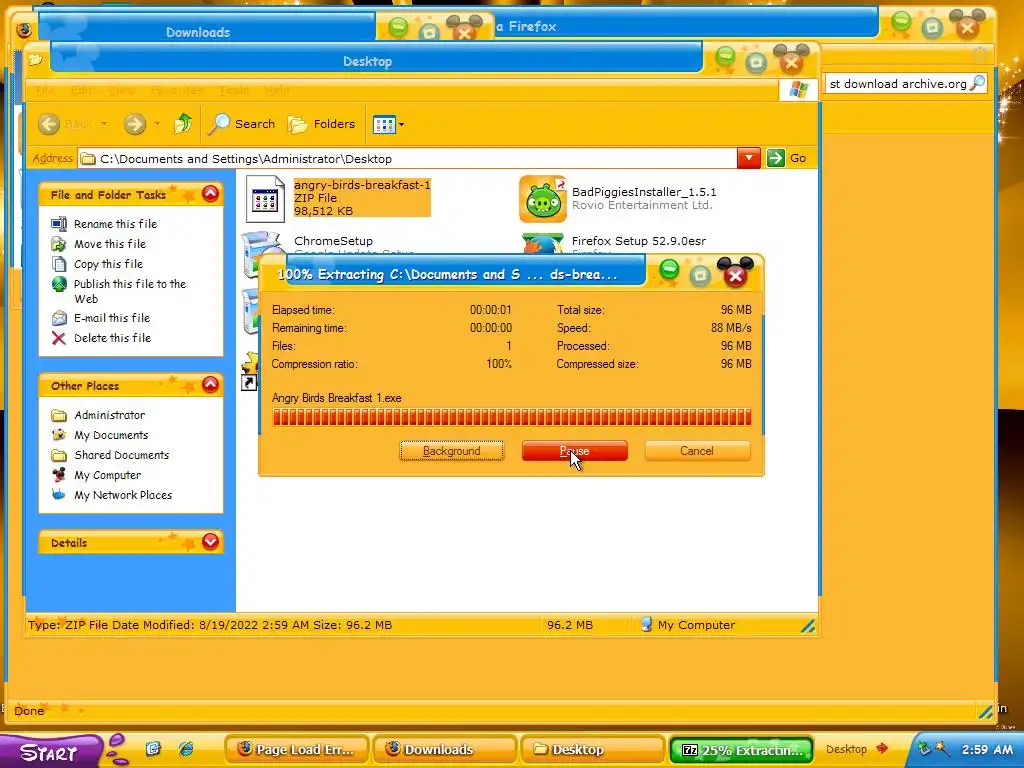Select the angry-birds-breakfast-1 ZIP file icon

[x=265, y=199]
